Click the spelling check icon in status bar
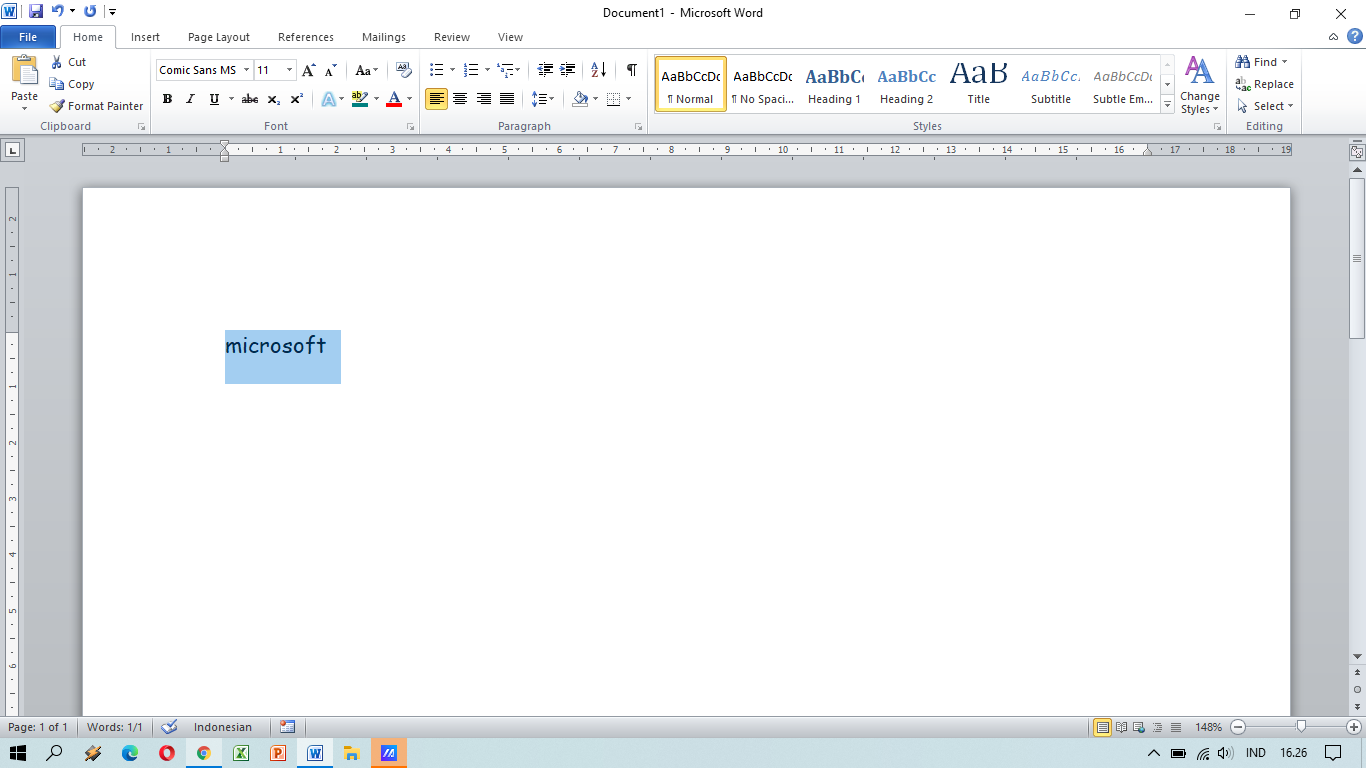 [169, 727]
